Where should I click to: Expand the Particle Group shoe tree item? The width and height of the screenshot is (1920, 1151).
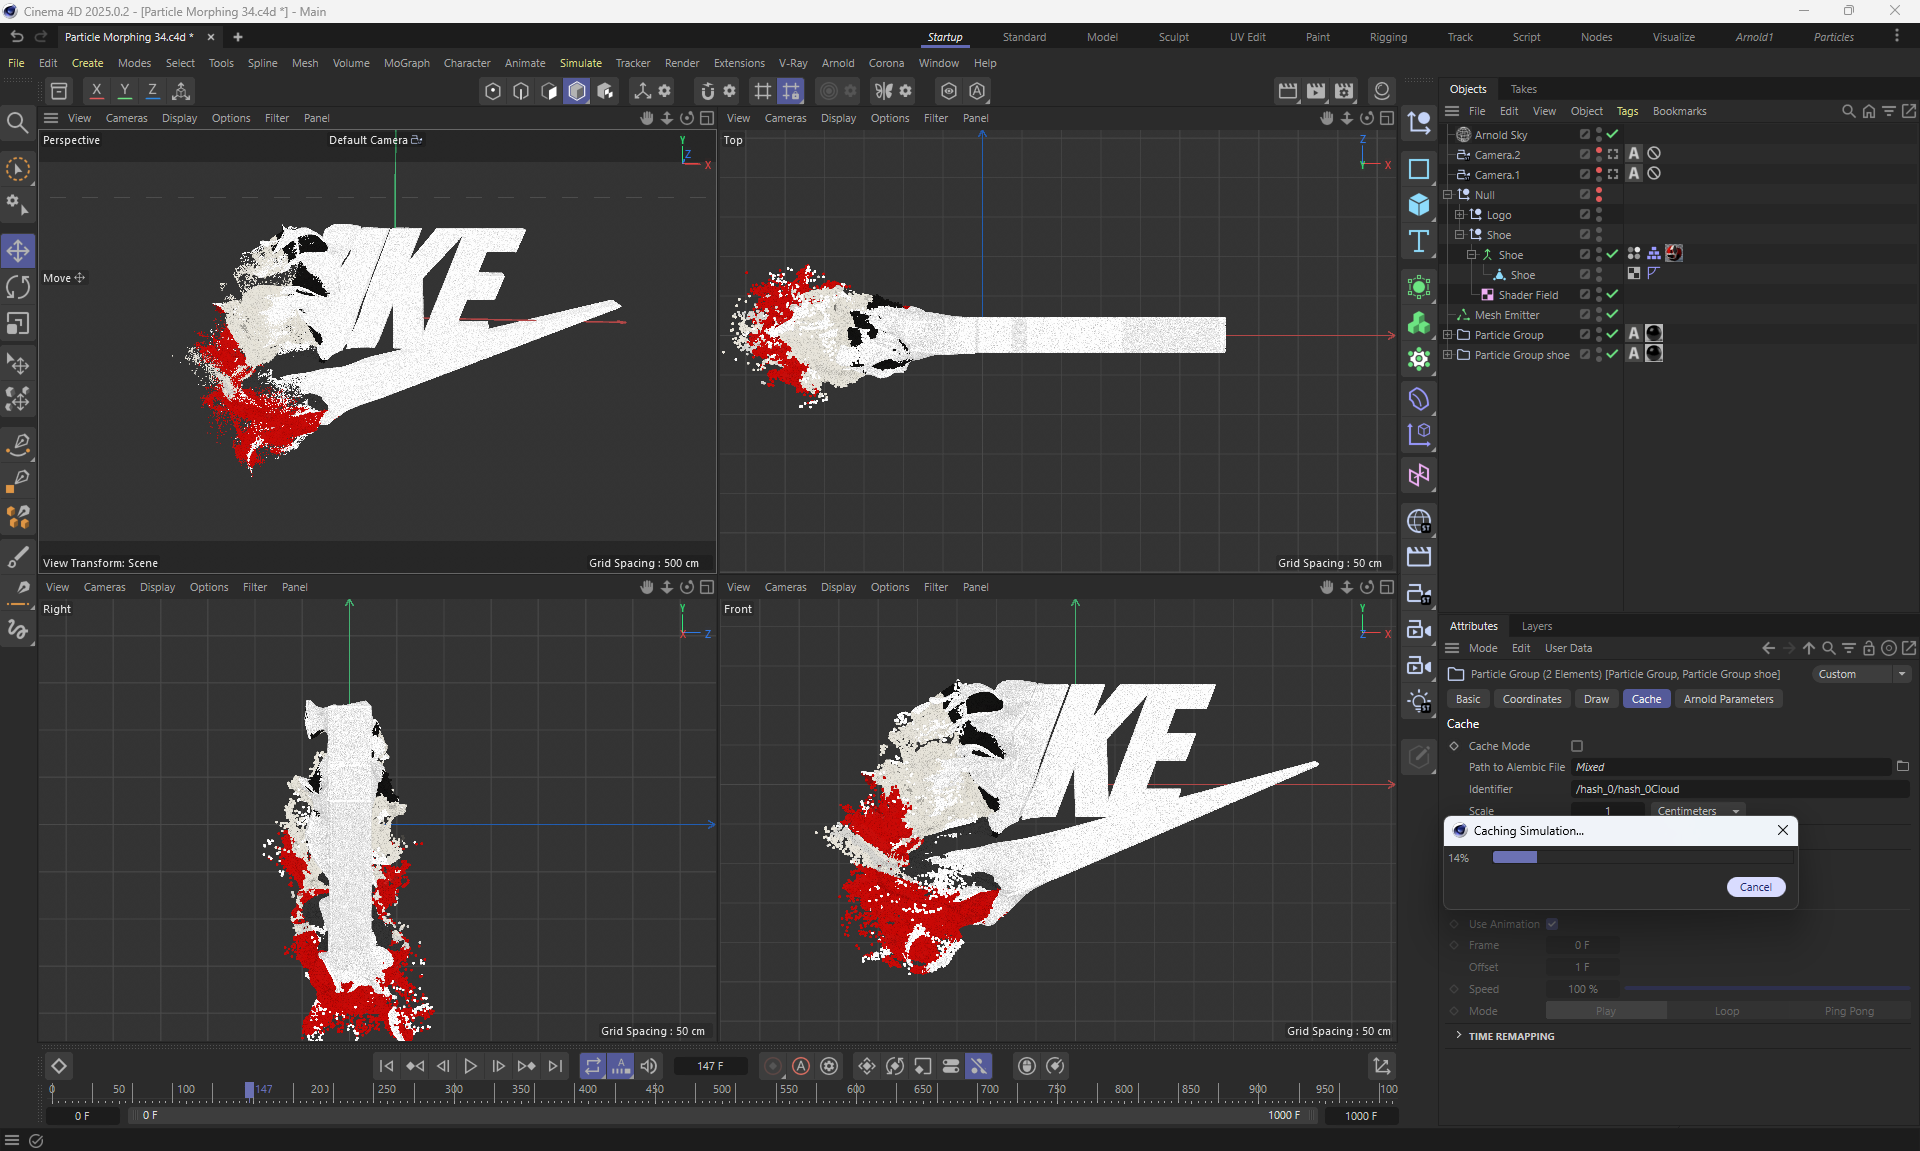1447,355
